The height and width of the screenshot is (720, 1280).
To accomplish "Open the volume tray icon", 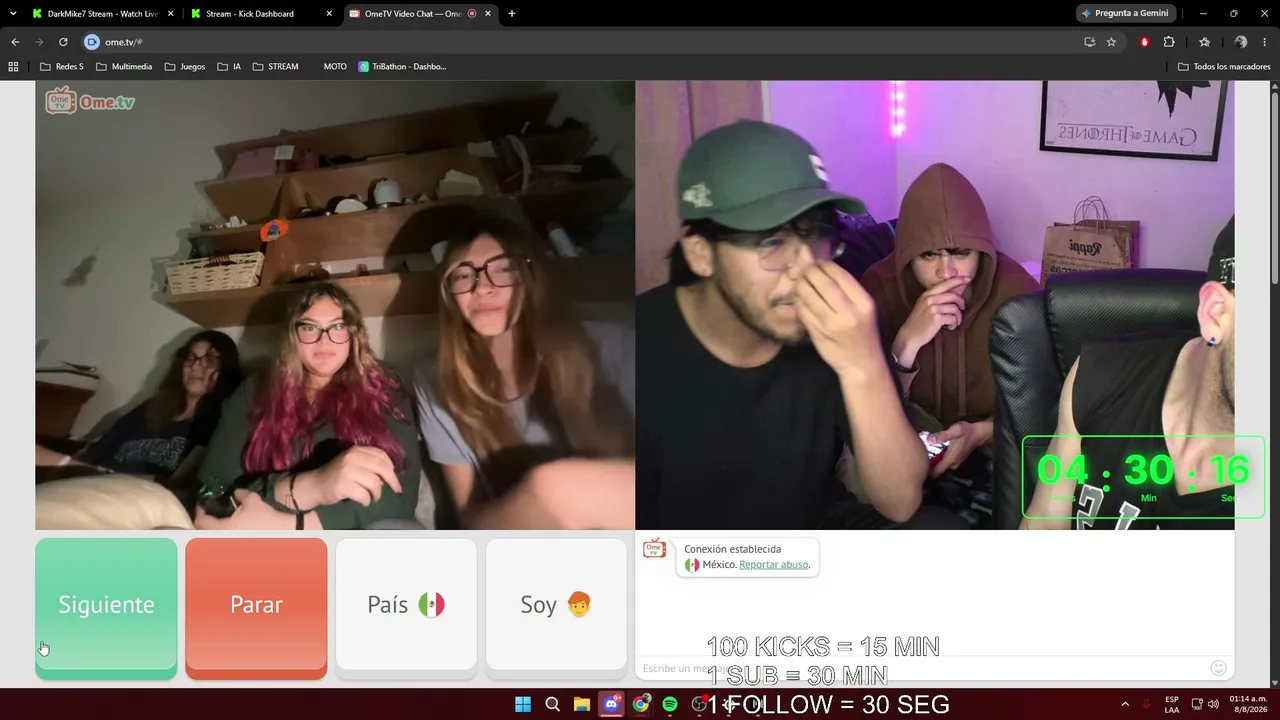I will (x=1213, y=704).
